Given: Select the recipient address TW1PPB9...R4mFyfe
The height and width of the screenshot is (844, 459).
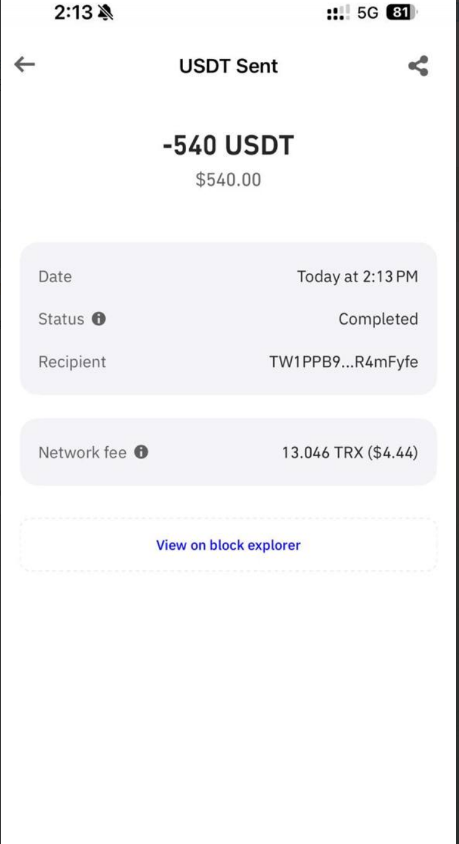Looking at the screenshot, I should 343,362.
